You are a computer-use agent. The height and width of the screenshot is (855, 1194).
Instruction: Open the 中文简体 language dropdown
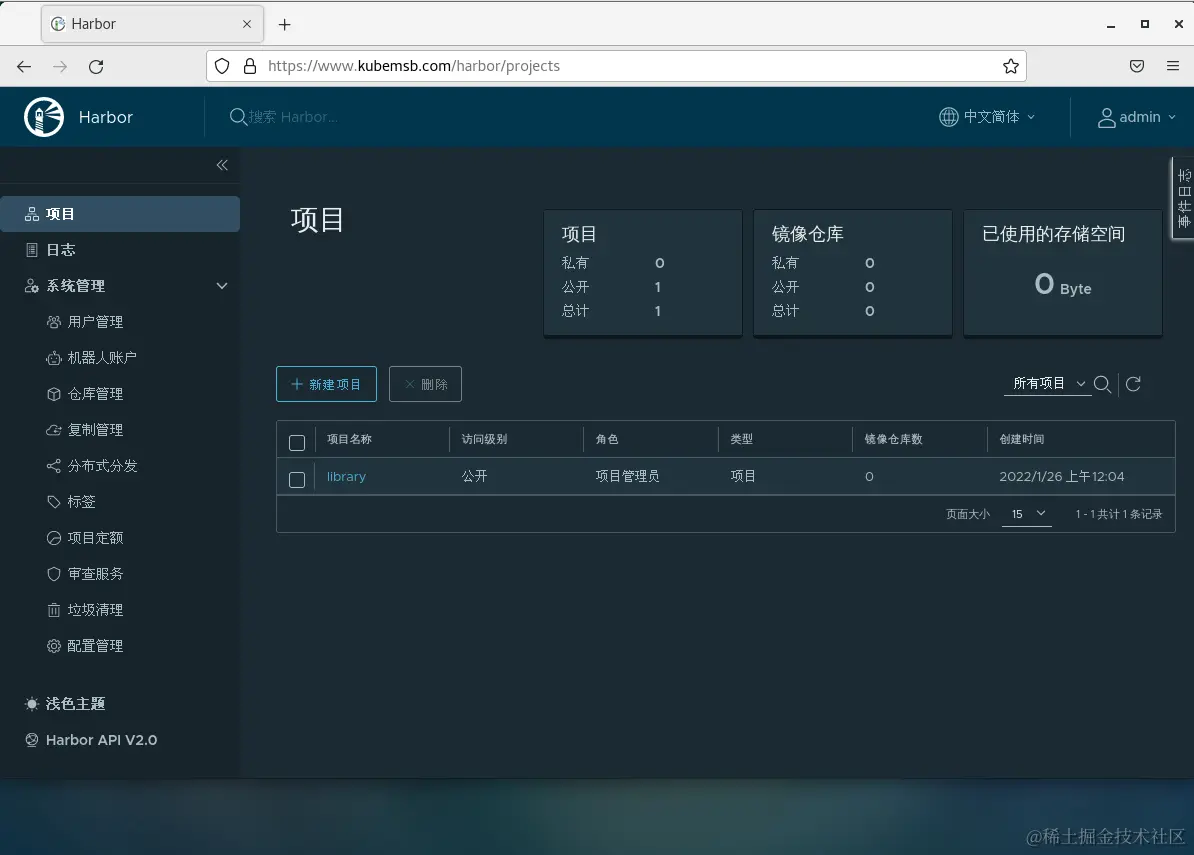coord(988,116)
